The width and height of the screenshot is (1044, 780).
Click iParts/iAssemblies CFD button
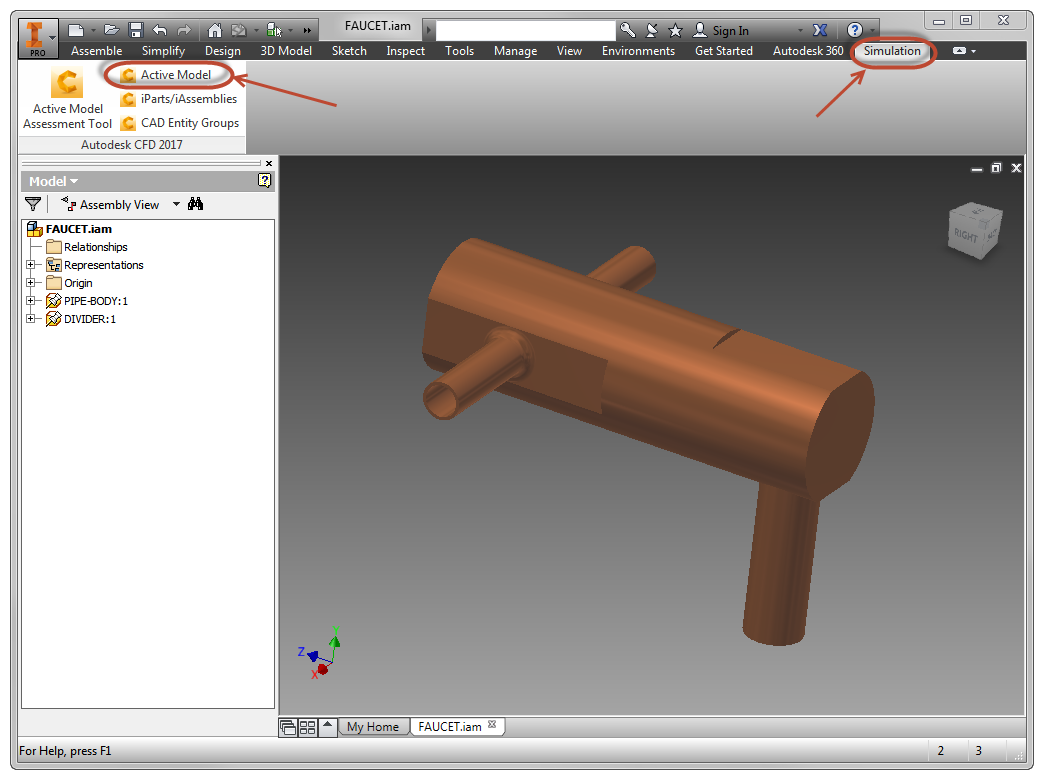179,99
